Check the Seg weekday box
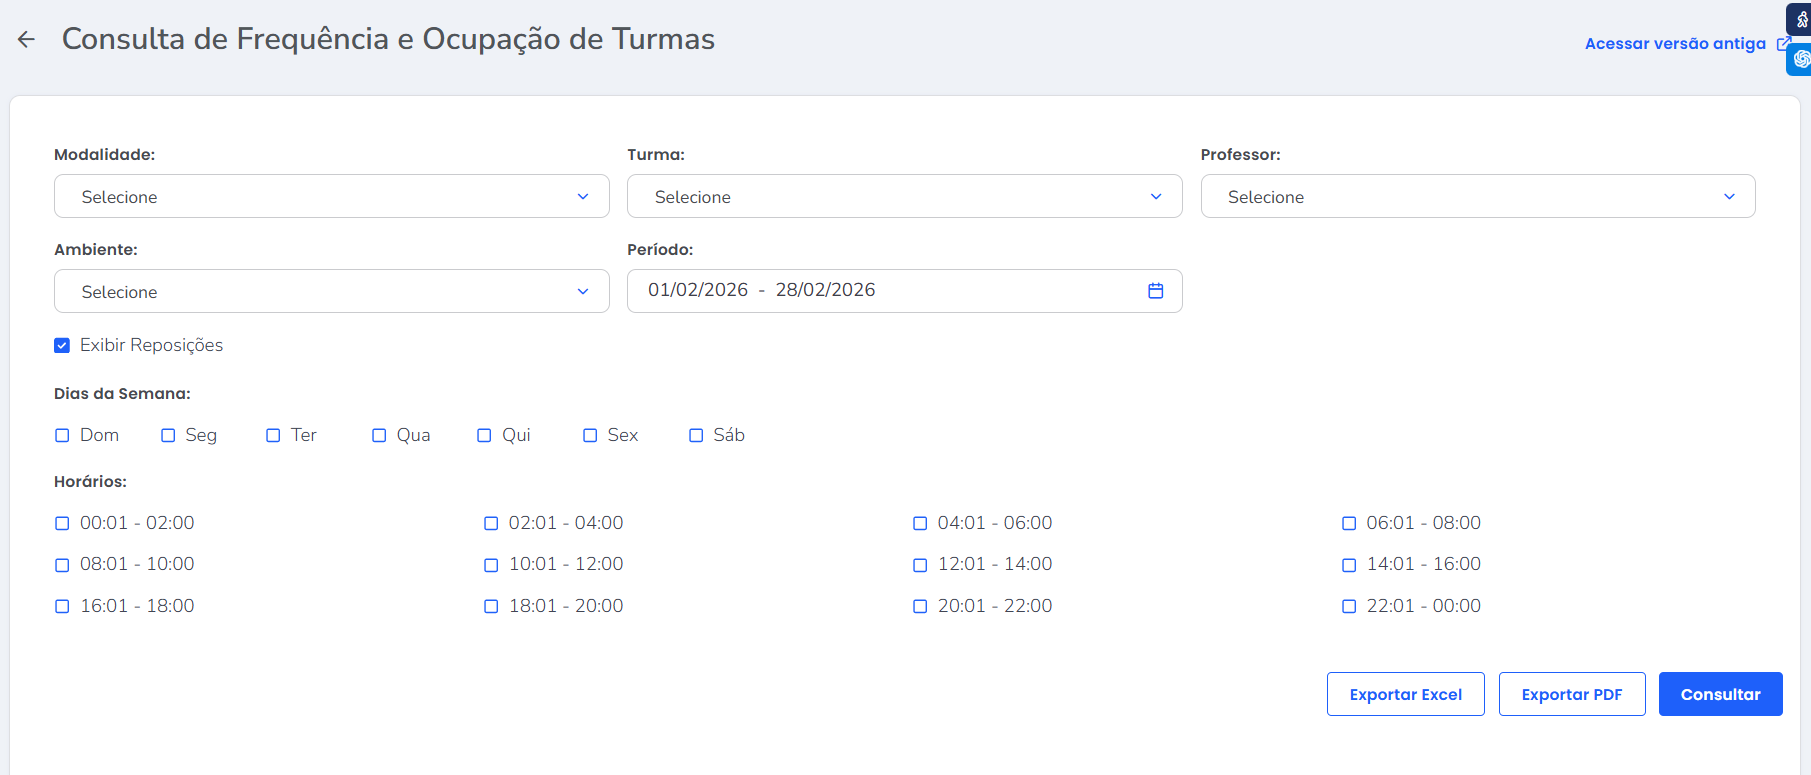This screenshot has height=775, width=1811. pos(168,435)
